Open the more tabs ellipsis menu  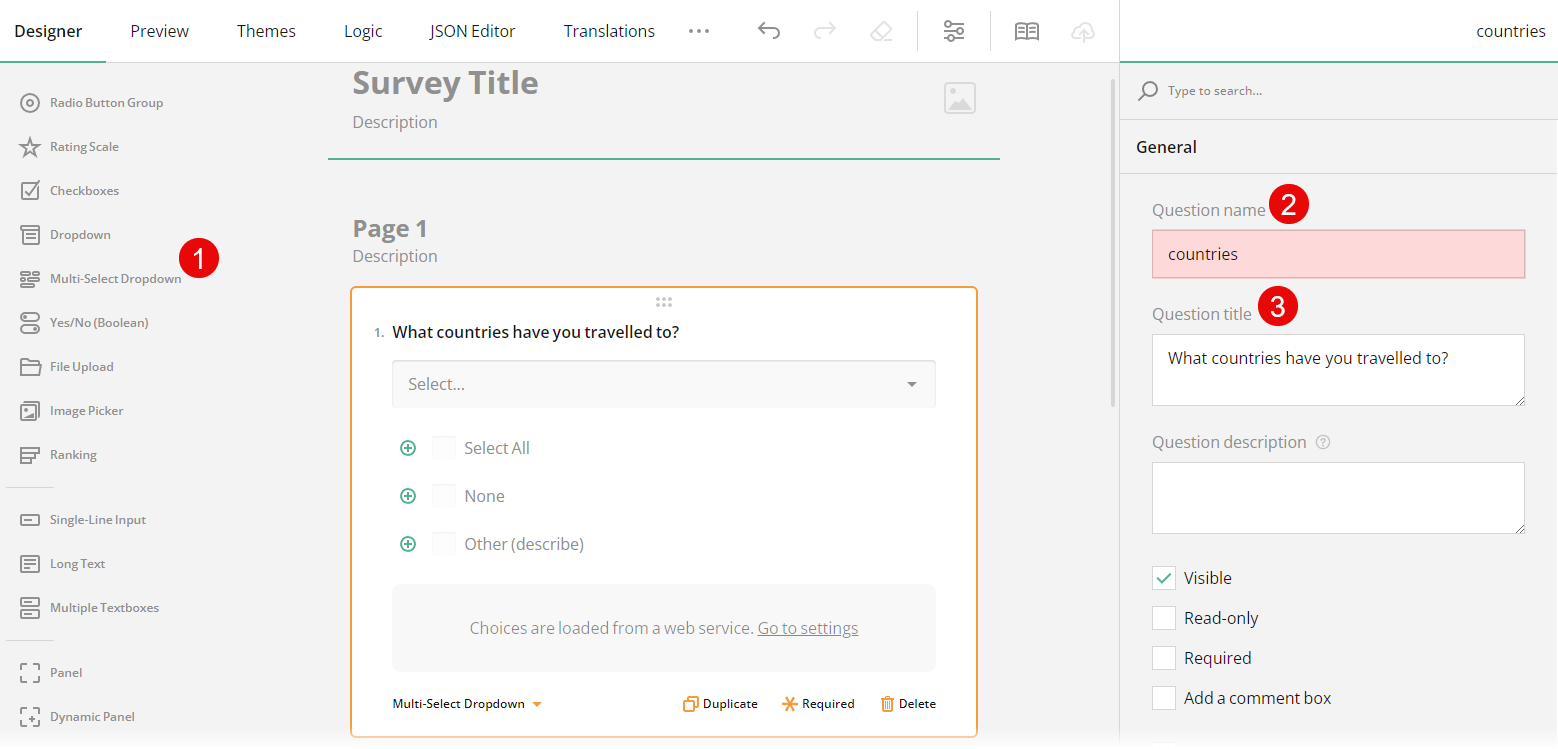[x=699, y=31]
